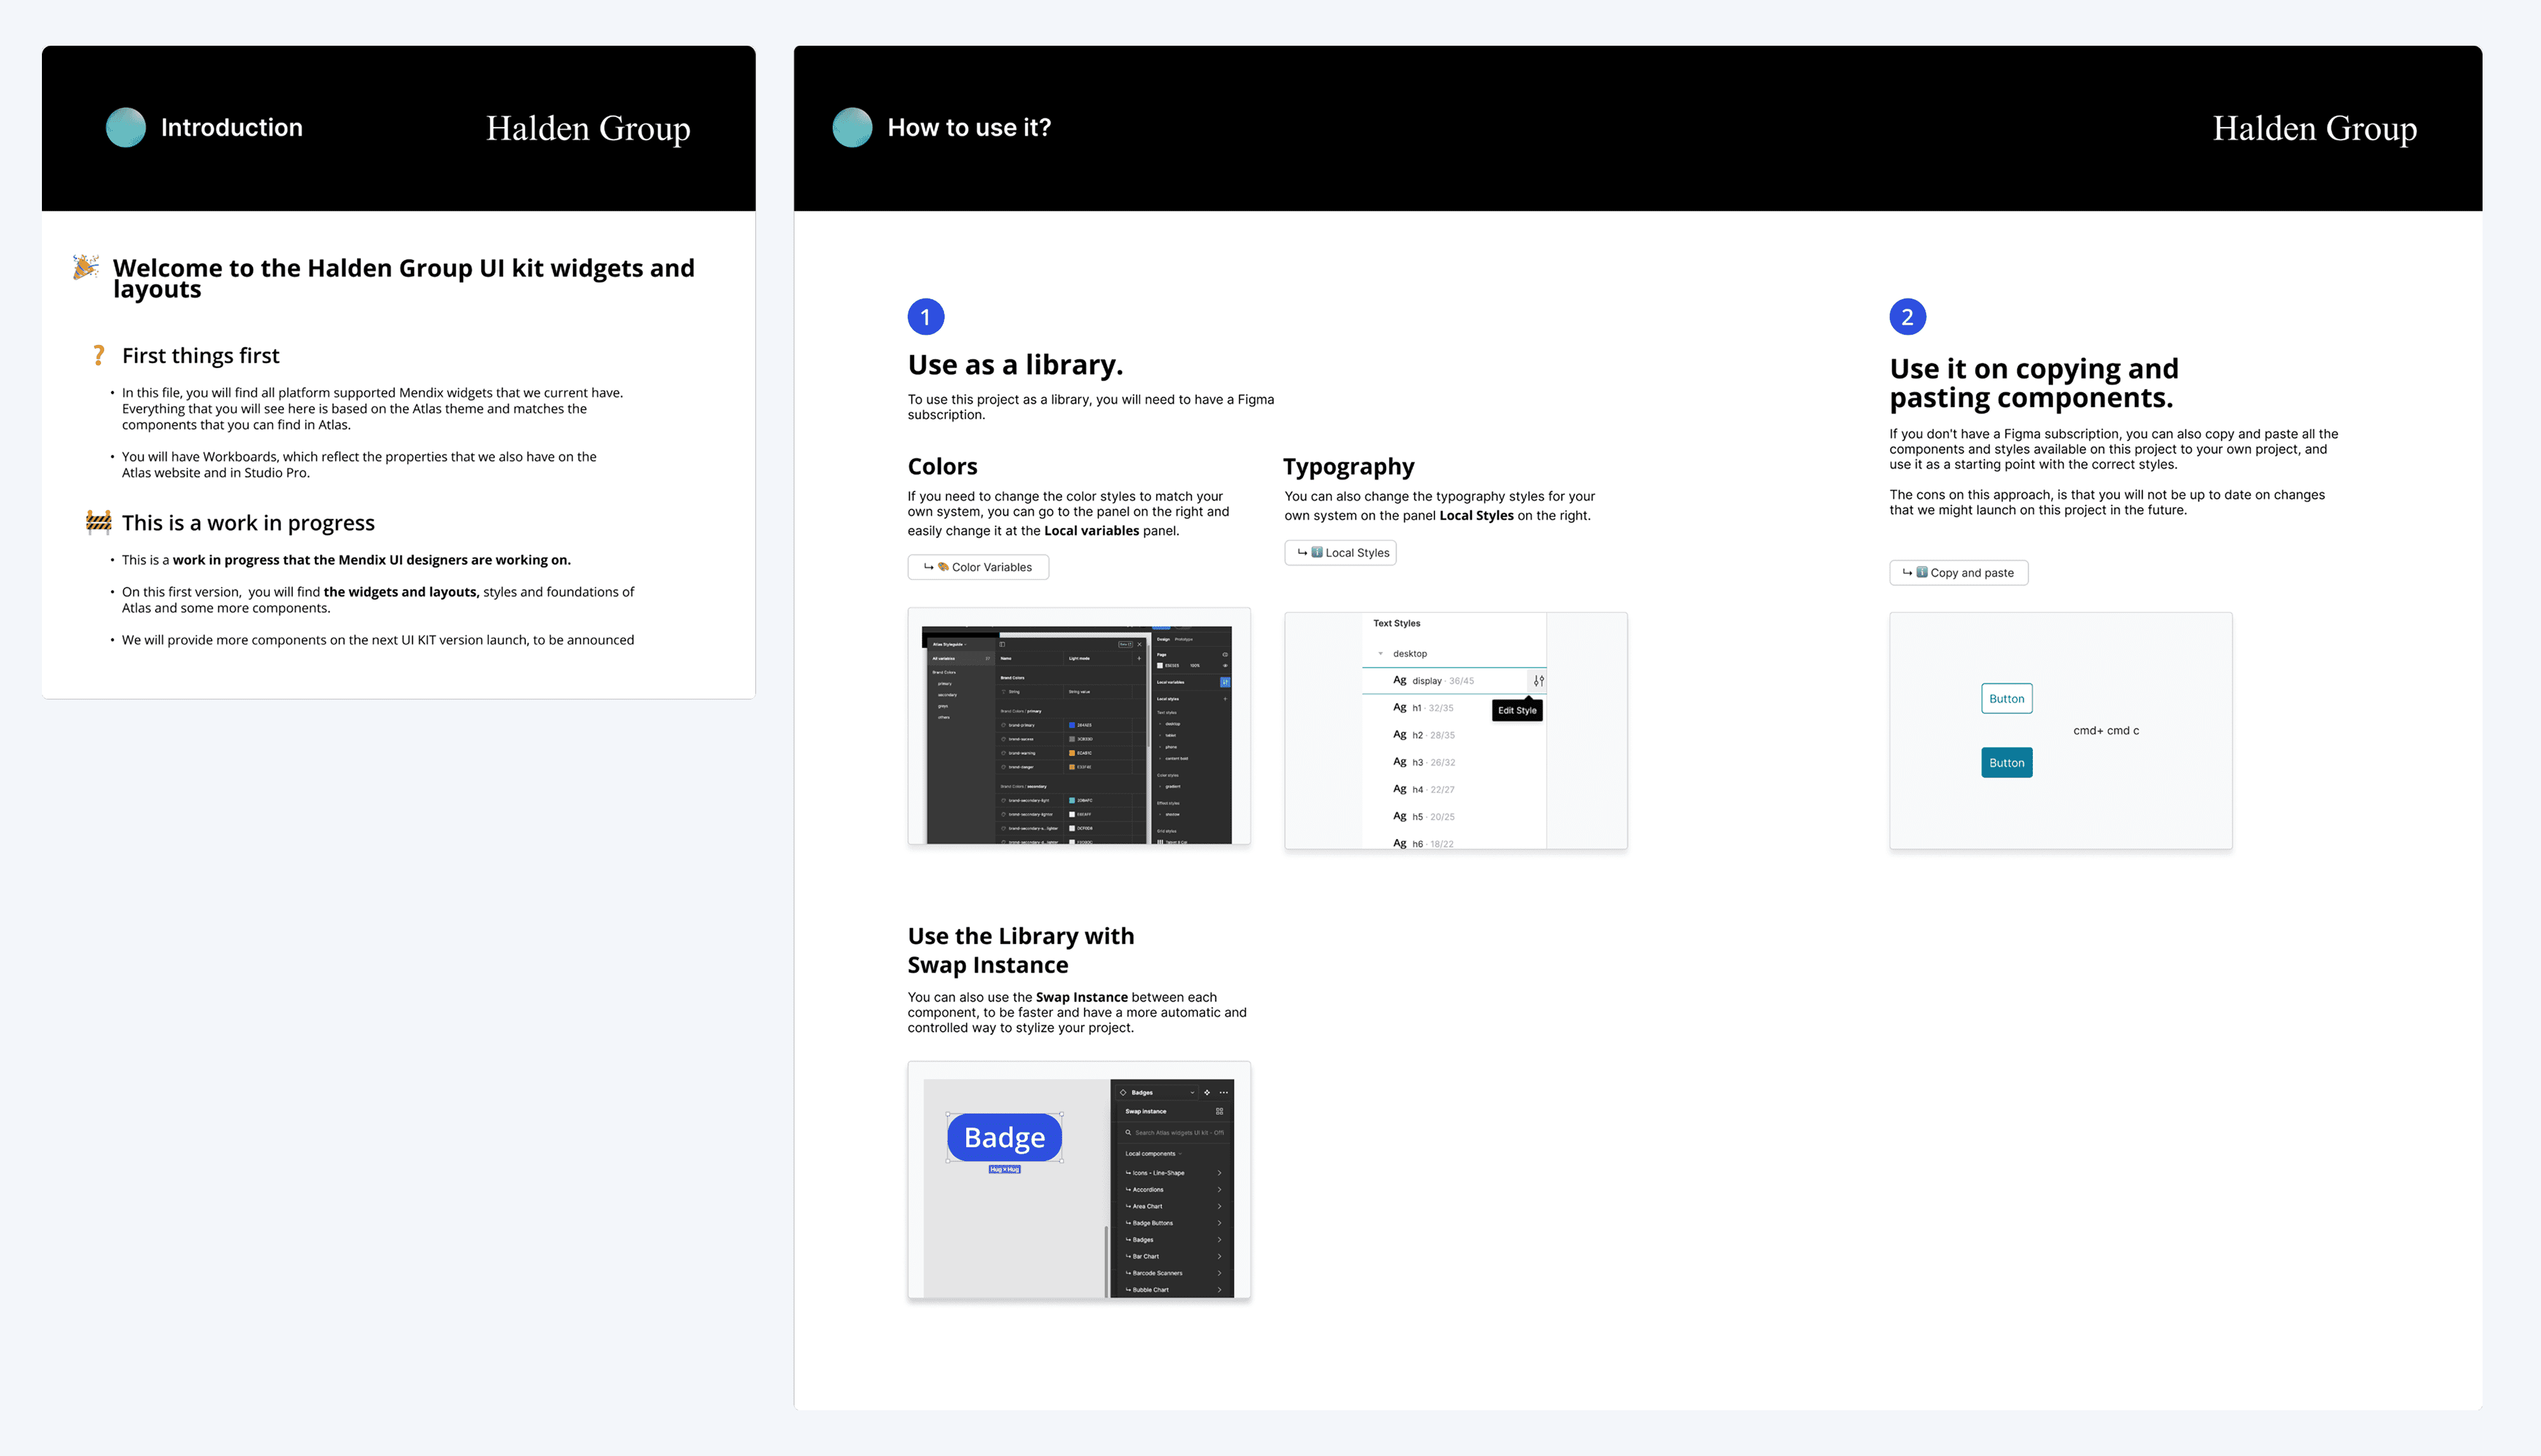Open the Local Styles link button
Viewport: 2541px width, 1456px height.
1340,553
